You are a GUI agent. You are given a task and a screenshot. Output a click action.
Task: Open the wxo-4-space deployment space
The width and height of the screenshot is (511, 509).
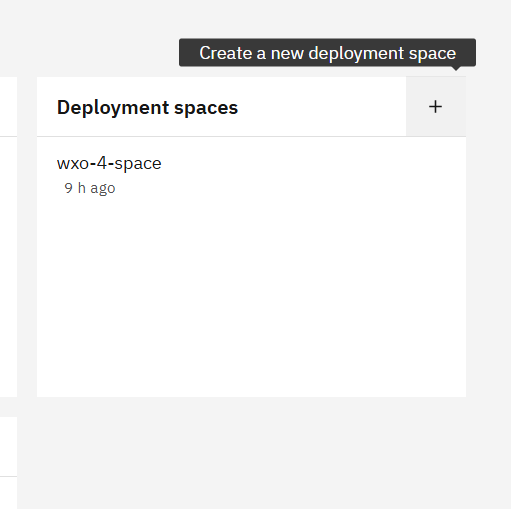click(109, 163)
